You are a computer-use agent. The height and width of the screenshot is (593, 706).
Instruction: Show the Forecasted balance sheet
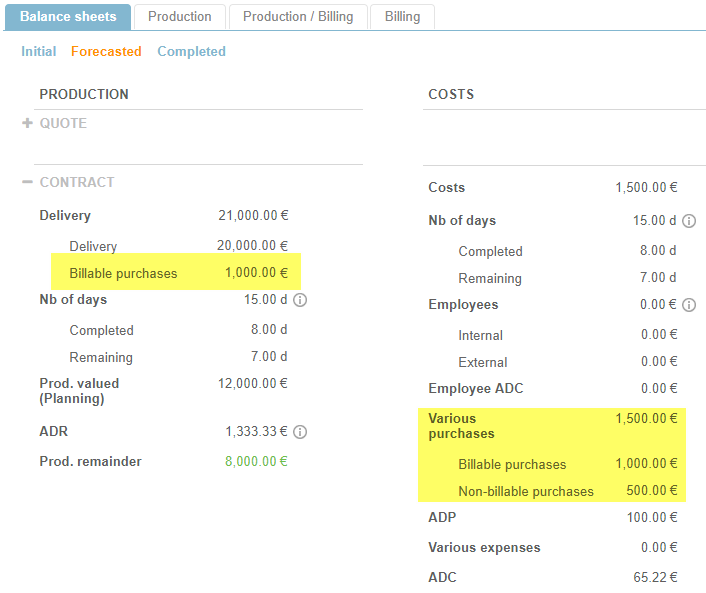pyautogui.click(x=106, y=51)
